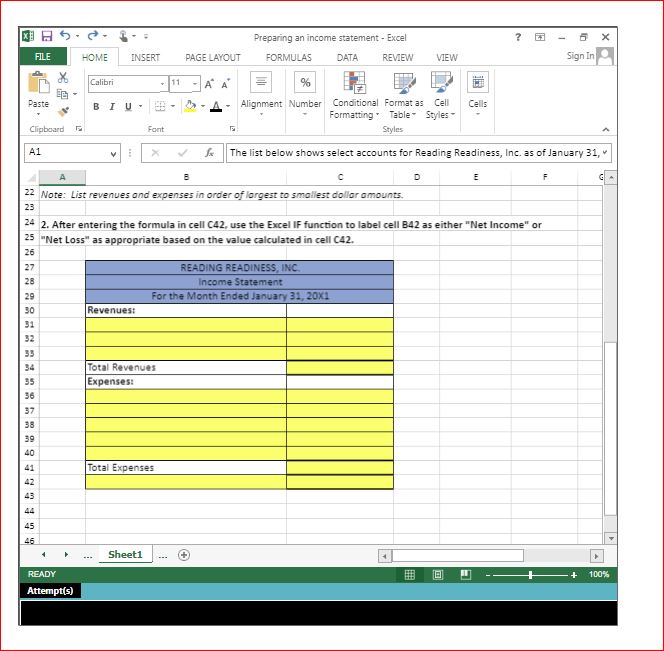Viewport: 664px width, 651px height.
Task: Toggle Underline formatting
Action: [x=128, y=106]
